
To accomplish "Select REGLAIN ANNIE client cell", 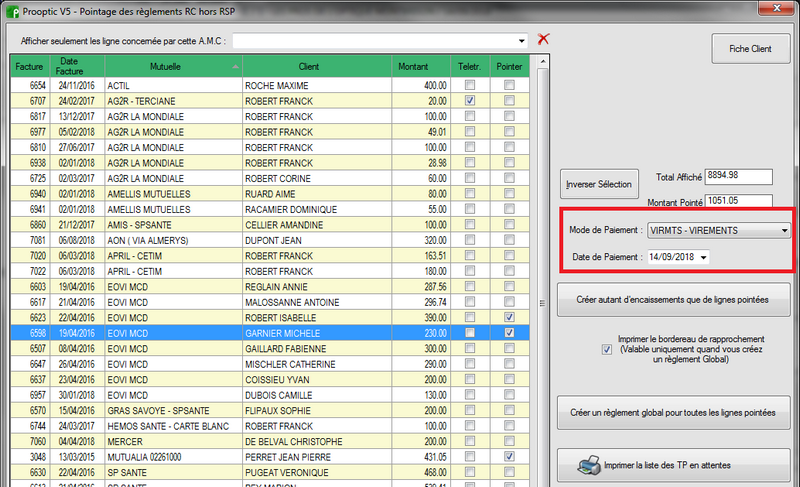I will (317, 287).
